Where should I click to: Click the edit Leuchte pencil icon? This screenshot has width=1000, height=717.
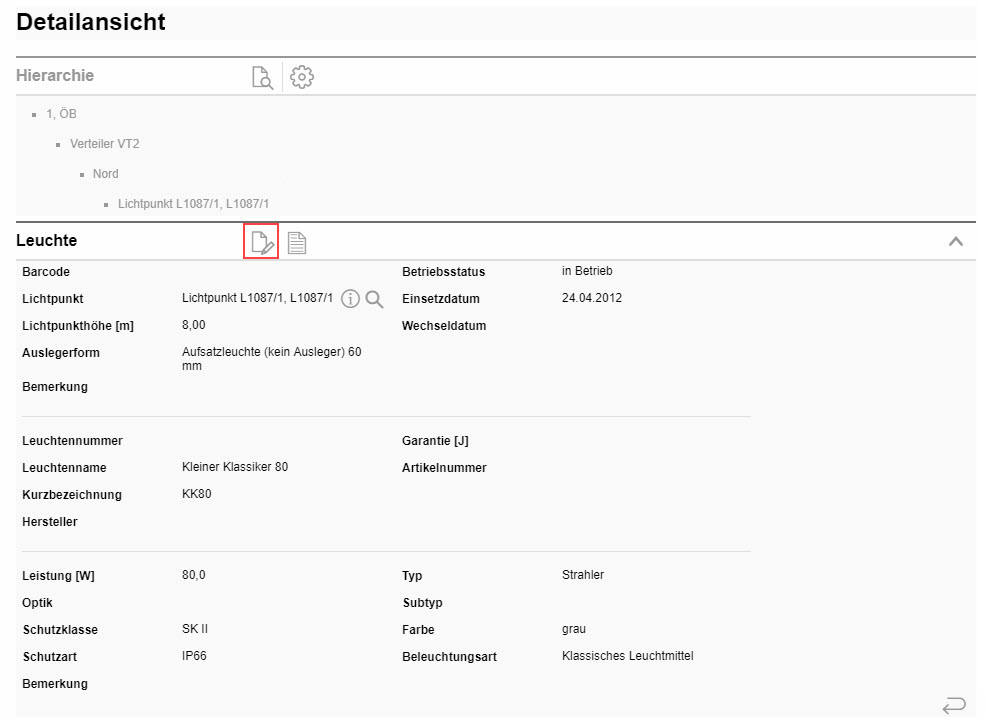(261, 242)
